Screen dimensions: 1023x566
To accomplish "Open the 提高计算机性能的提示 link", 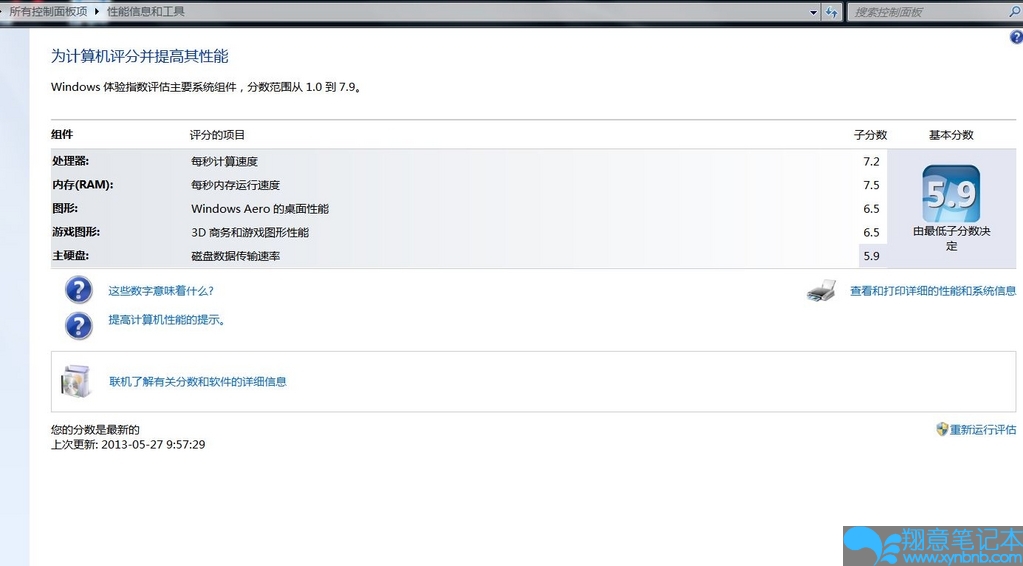I will click(x=166, y=320).
